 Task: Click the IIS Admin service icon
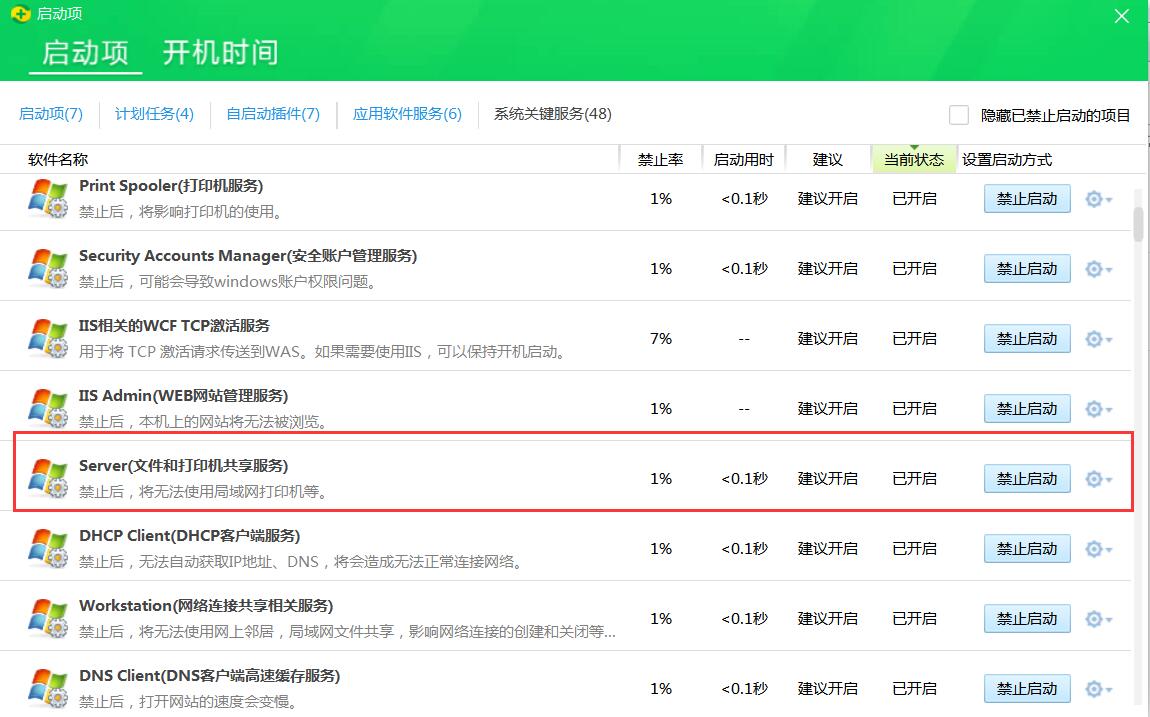pos(46,406)
